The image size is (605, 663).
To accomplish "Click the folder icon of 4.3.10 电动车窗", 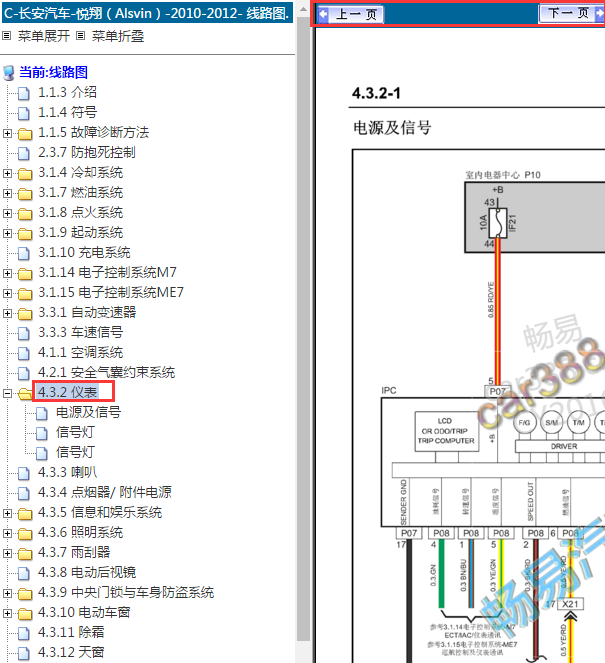I will 25,614.
